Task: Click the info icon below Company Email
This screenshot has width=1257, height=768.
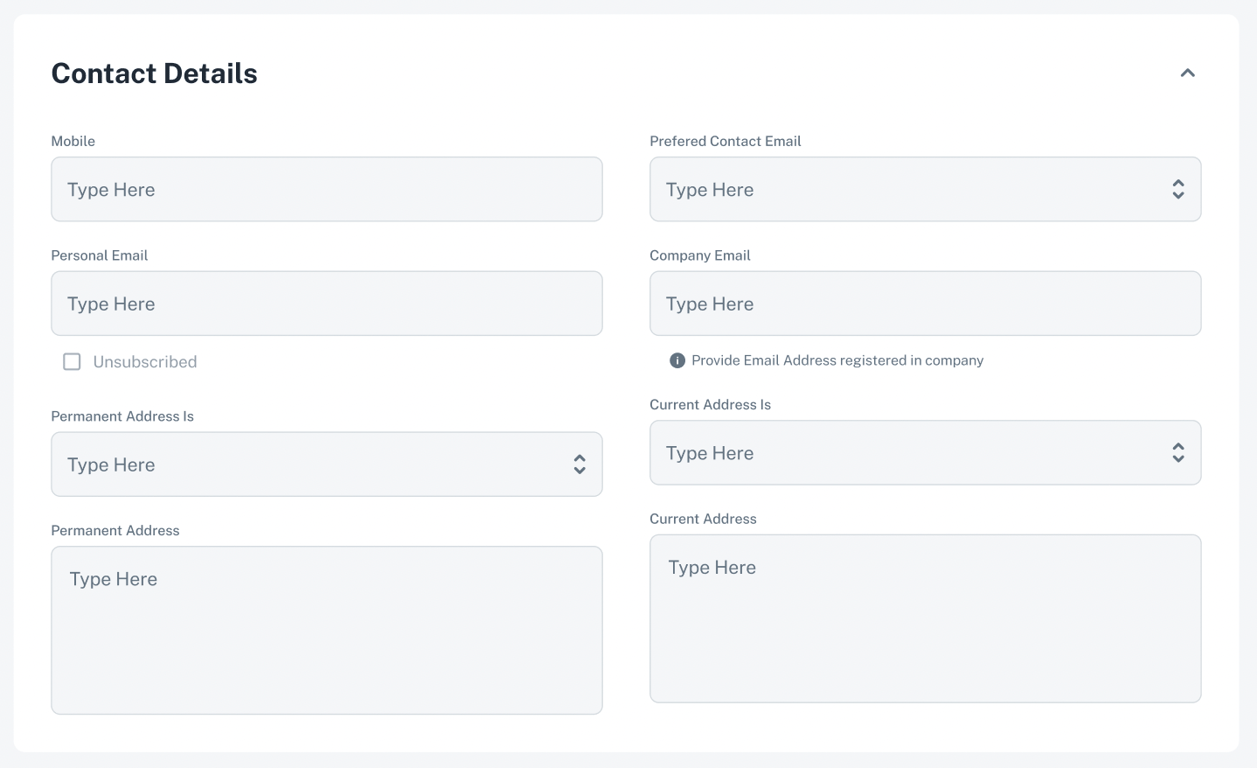Action: [677, 361]
